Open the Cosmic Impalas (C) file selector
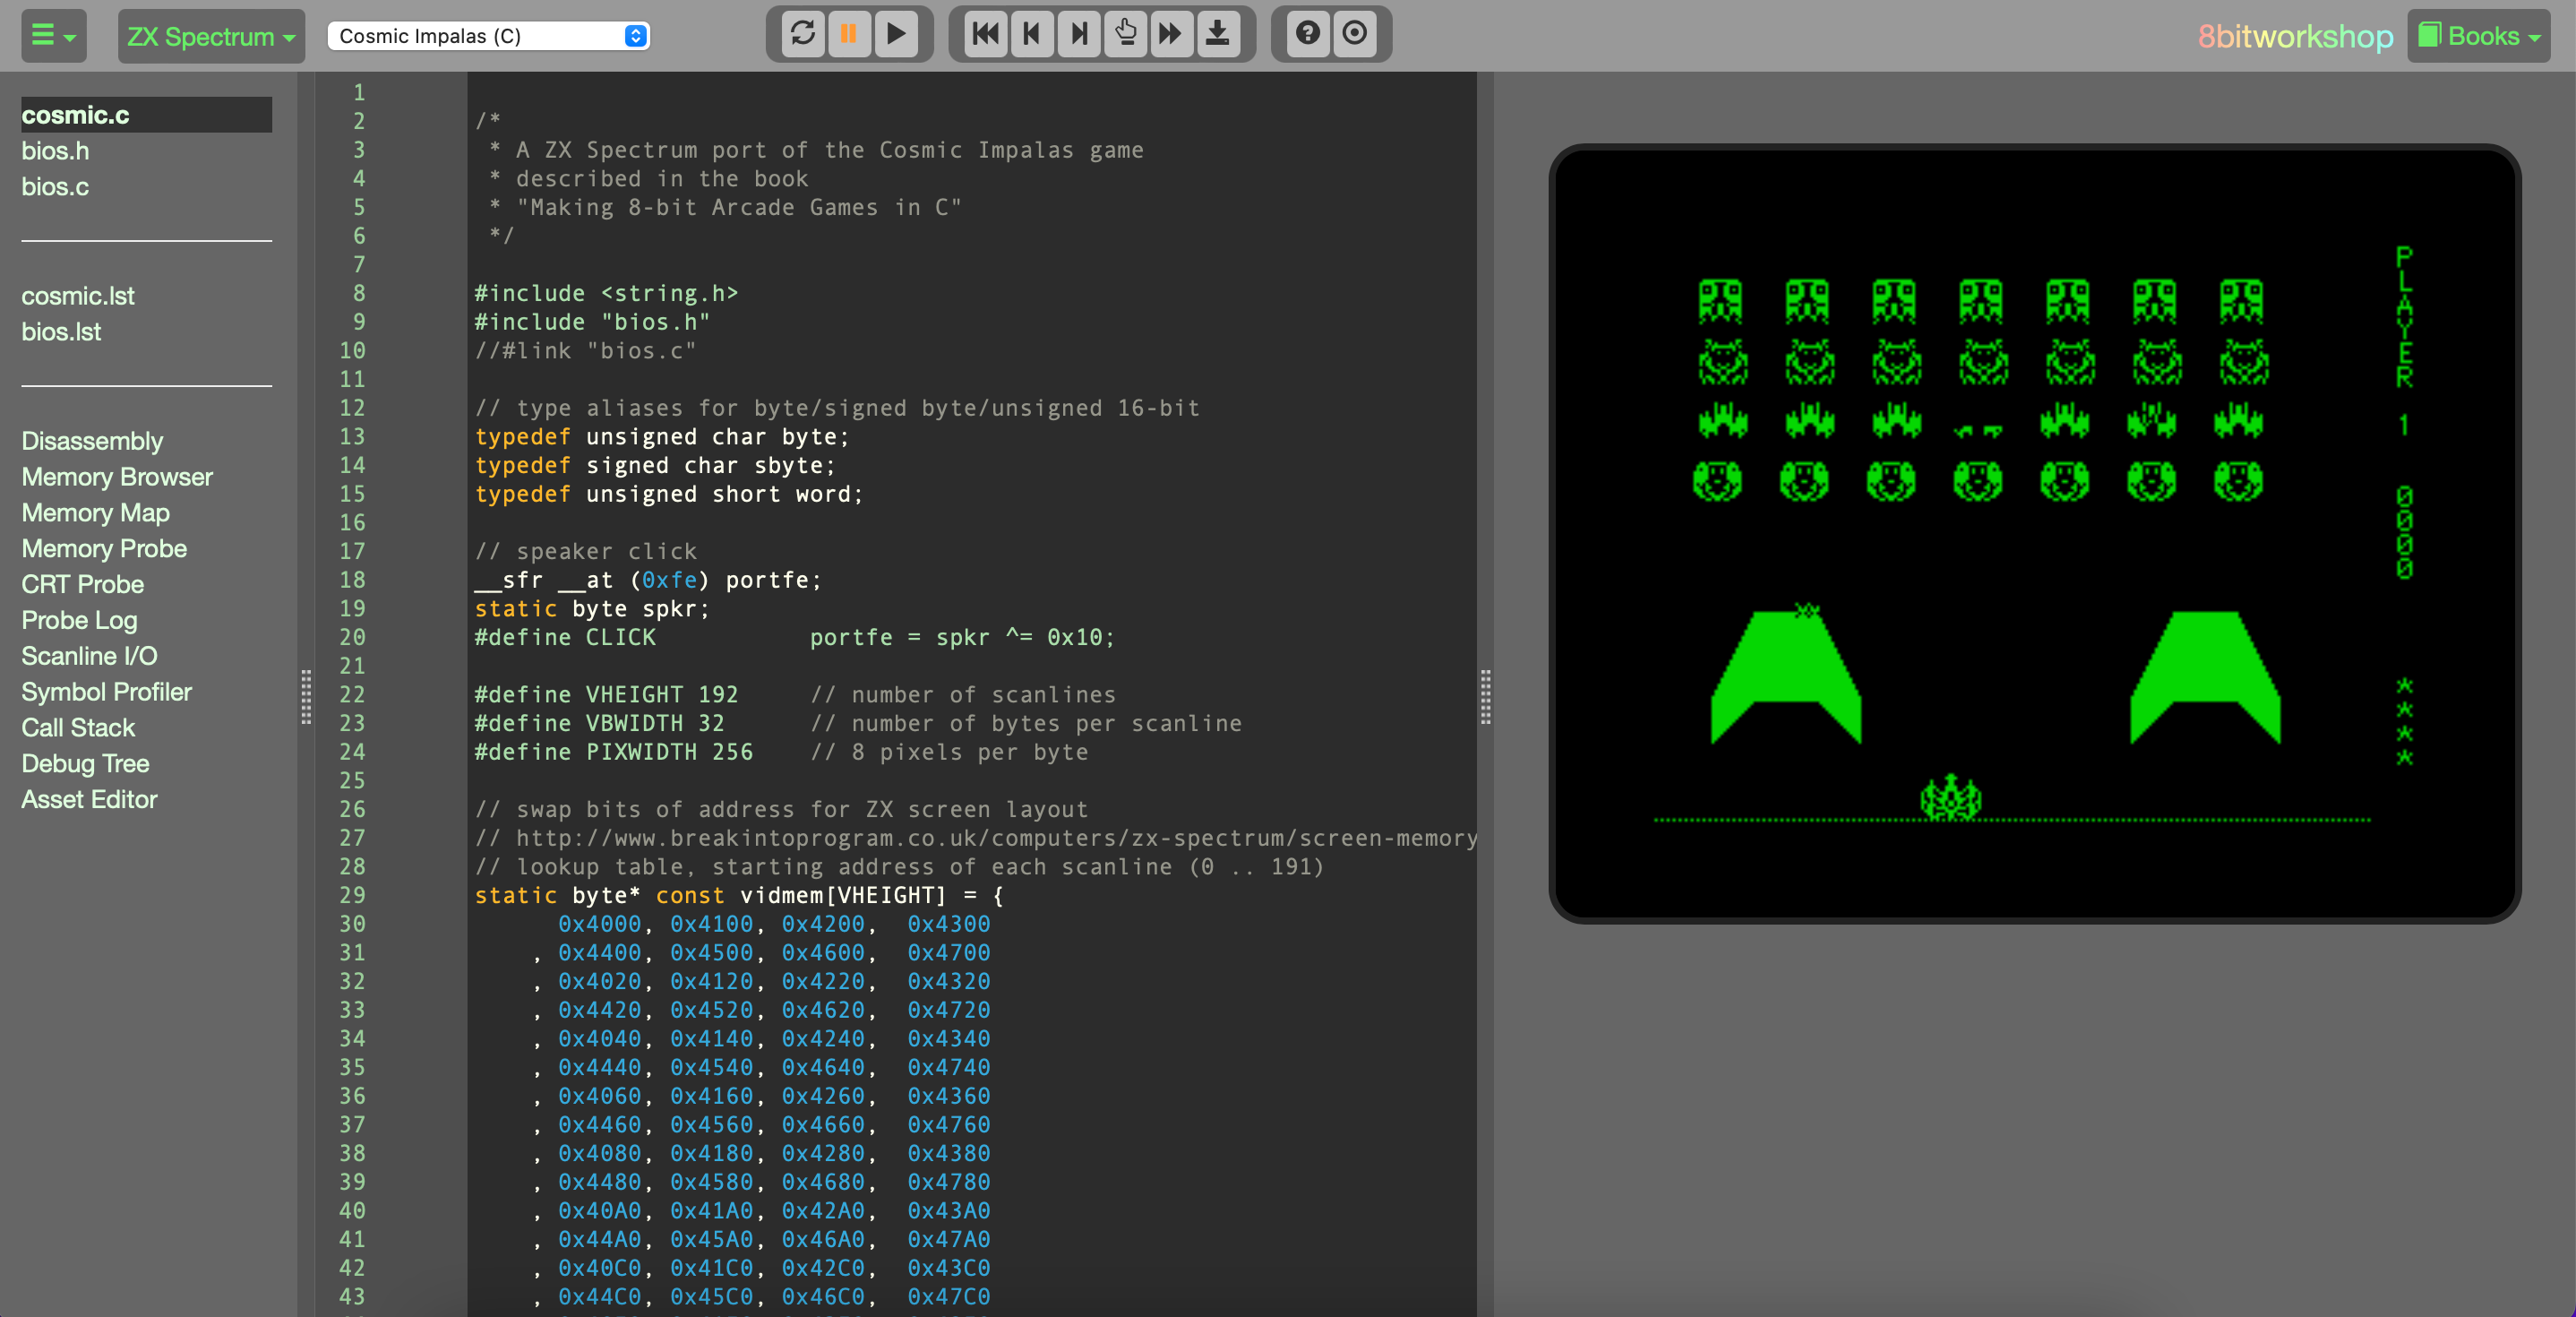Viewport: 2576px width, 1317px height. click(x=488, y=36)
